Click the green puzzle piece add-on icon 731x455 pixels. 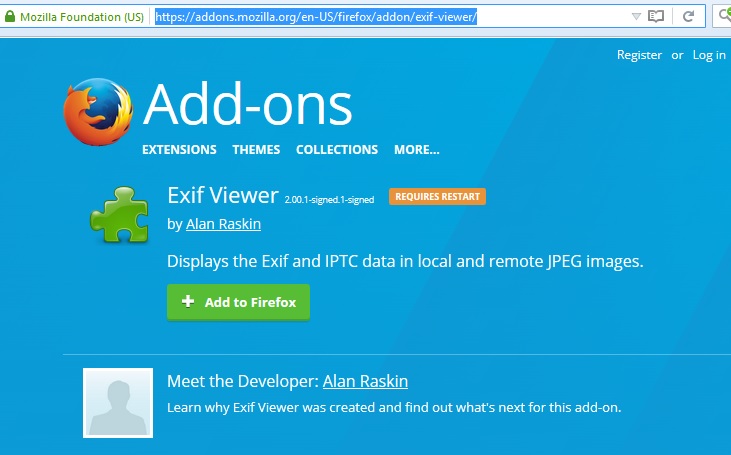pyautogui.click(x=120, y=214)
